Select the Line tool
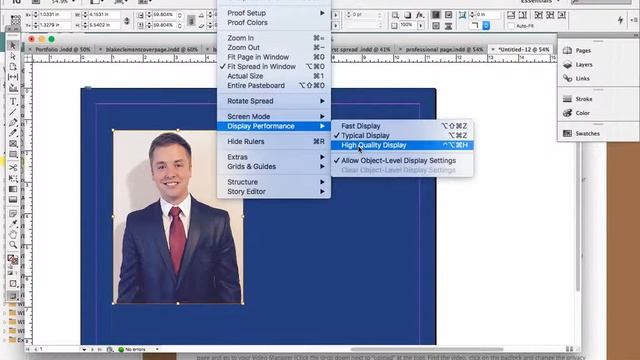640x360 pixels. pyautogui.click(x=13, y=112)
